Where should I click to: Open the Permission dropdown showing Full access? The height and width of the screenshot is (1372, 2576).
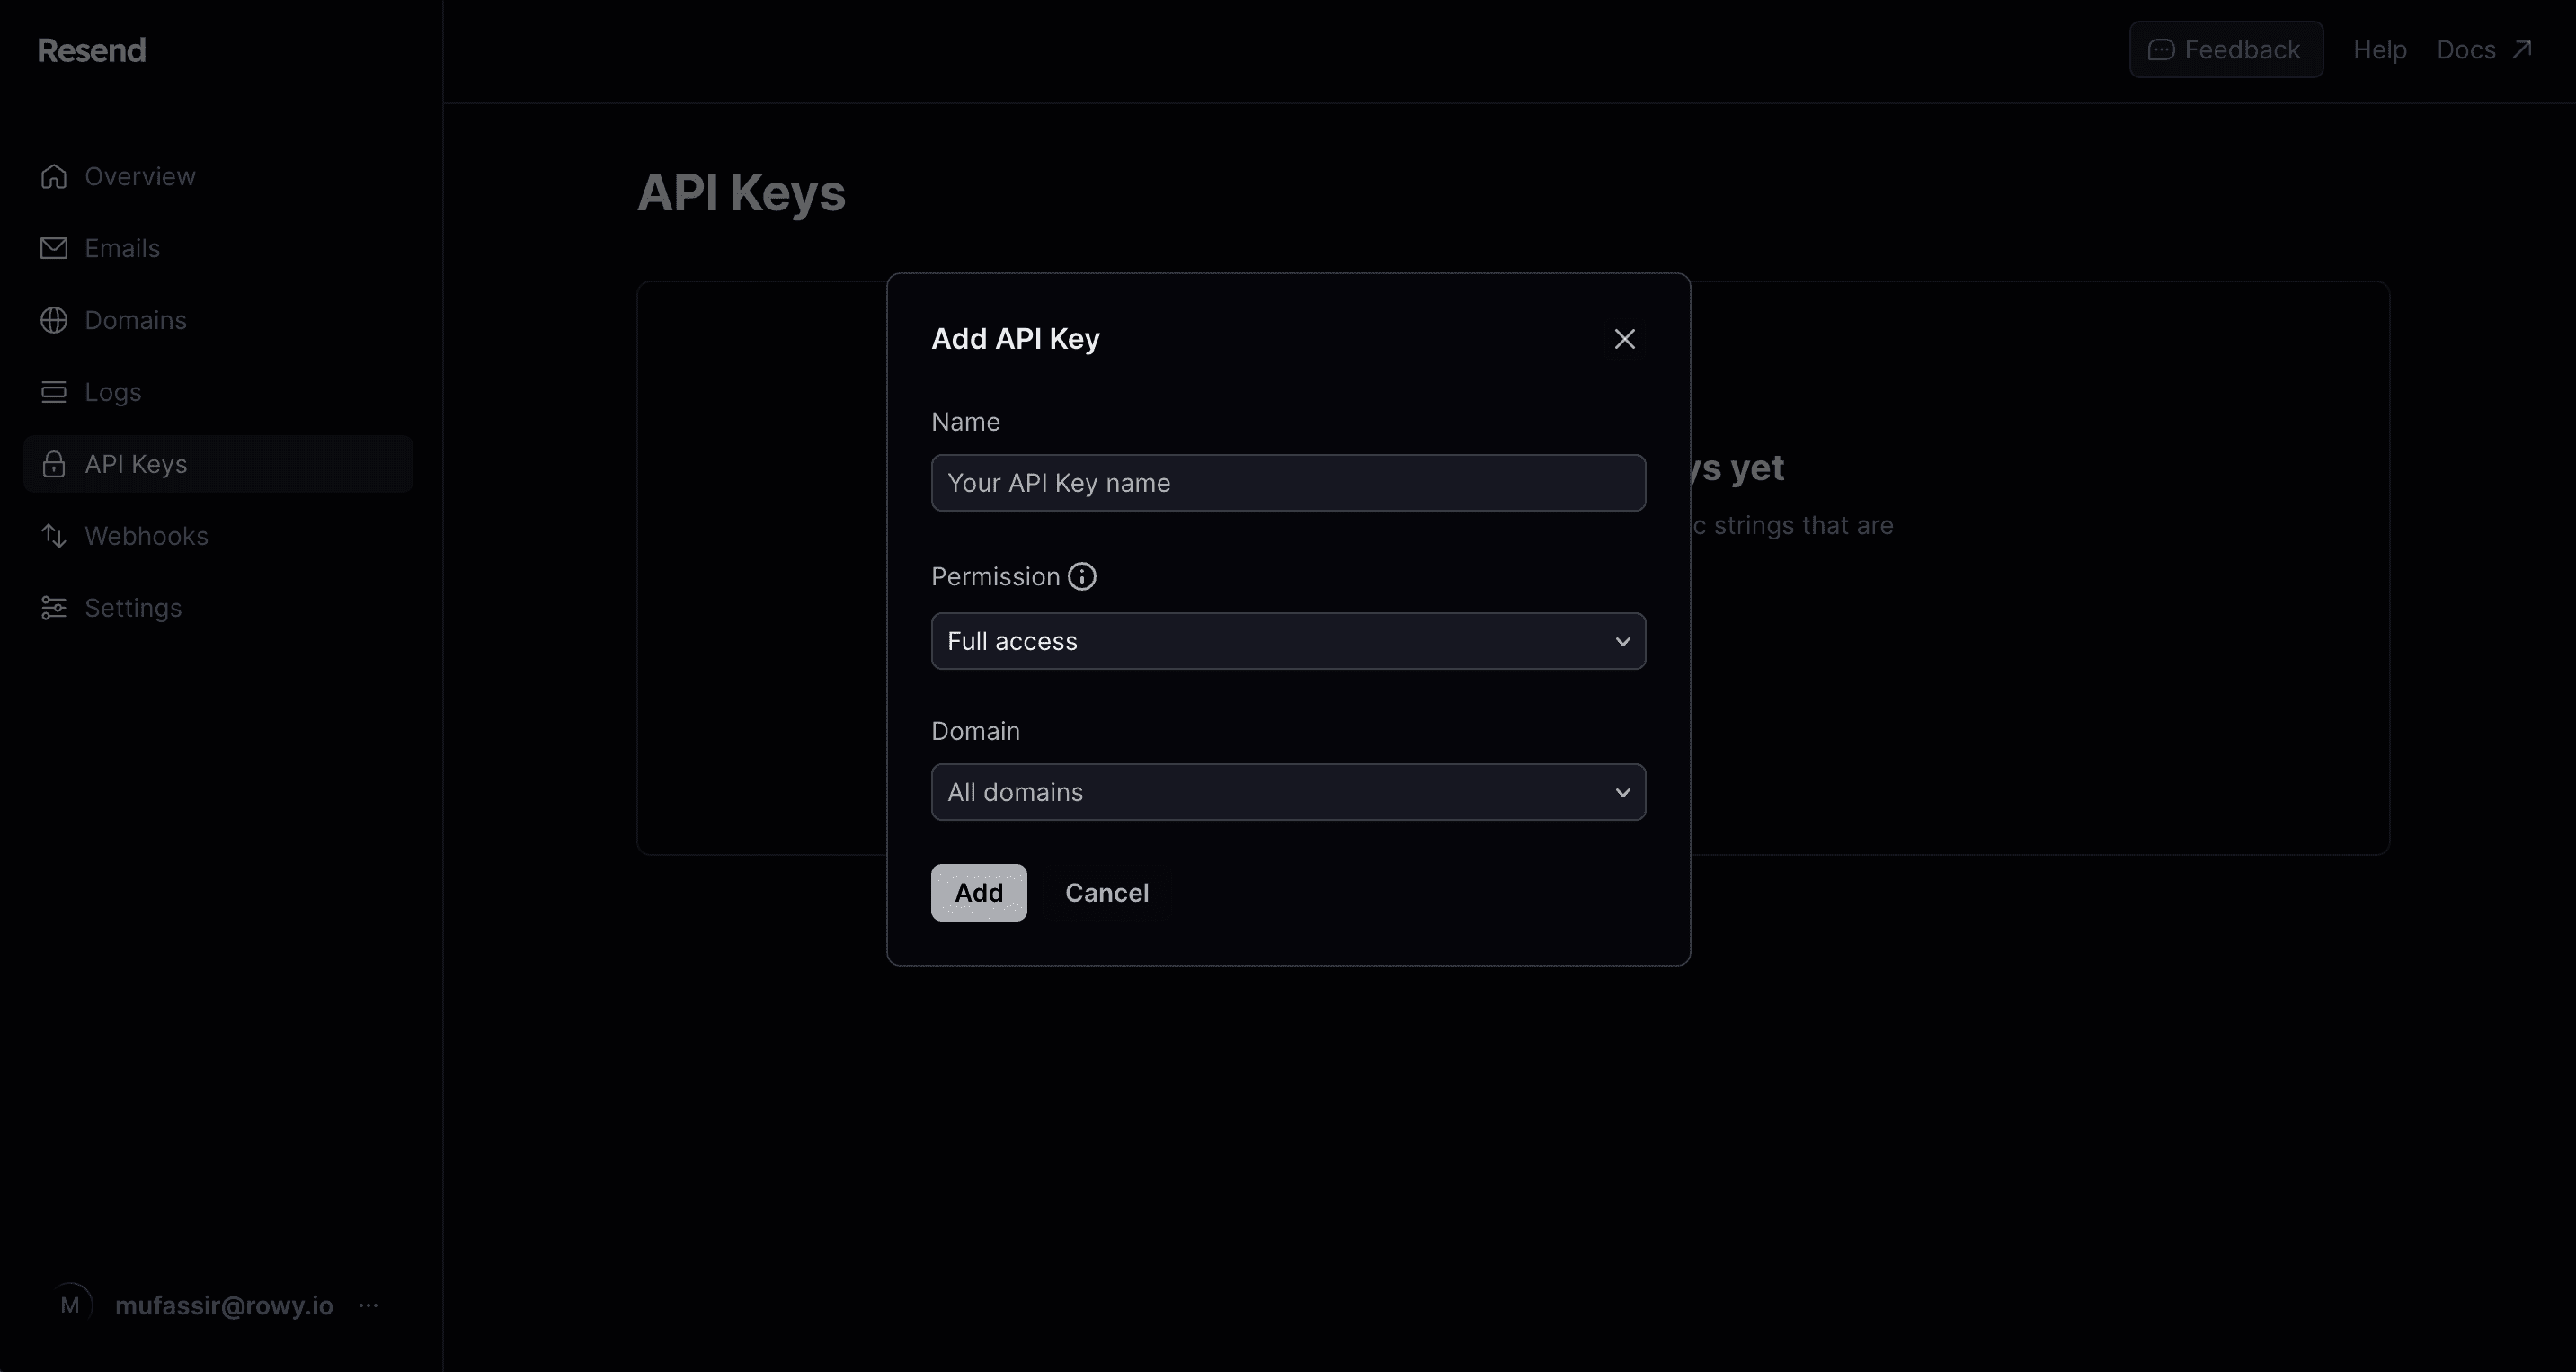[1288, 641]
